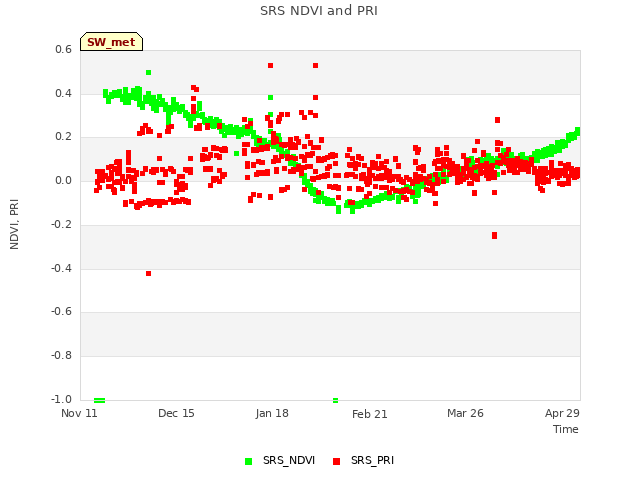Click the 0.0 y-axis label
The height and width of the screenshot is (480, 640).
(x=63, y=180)
